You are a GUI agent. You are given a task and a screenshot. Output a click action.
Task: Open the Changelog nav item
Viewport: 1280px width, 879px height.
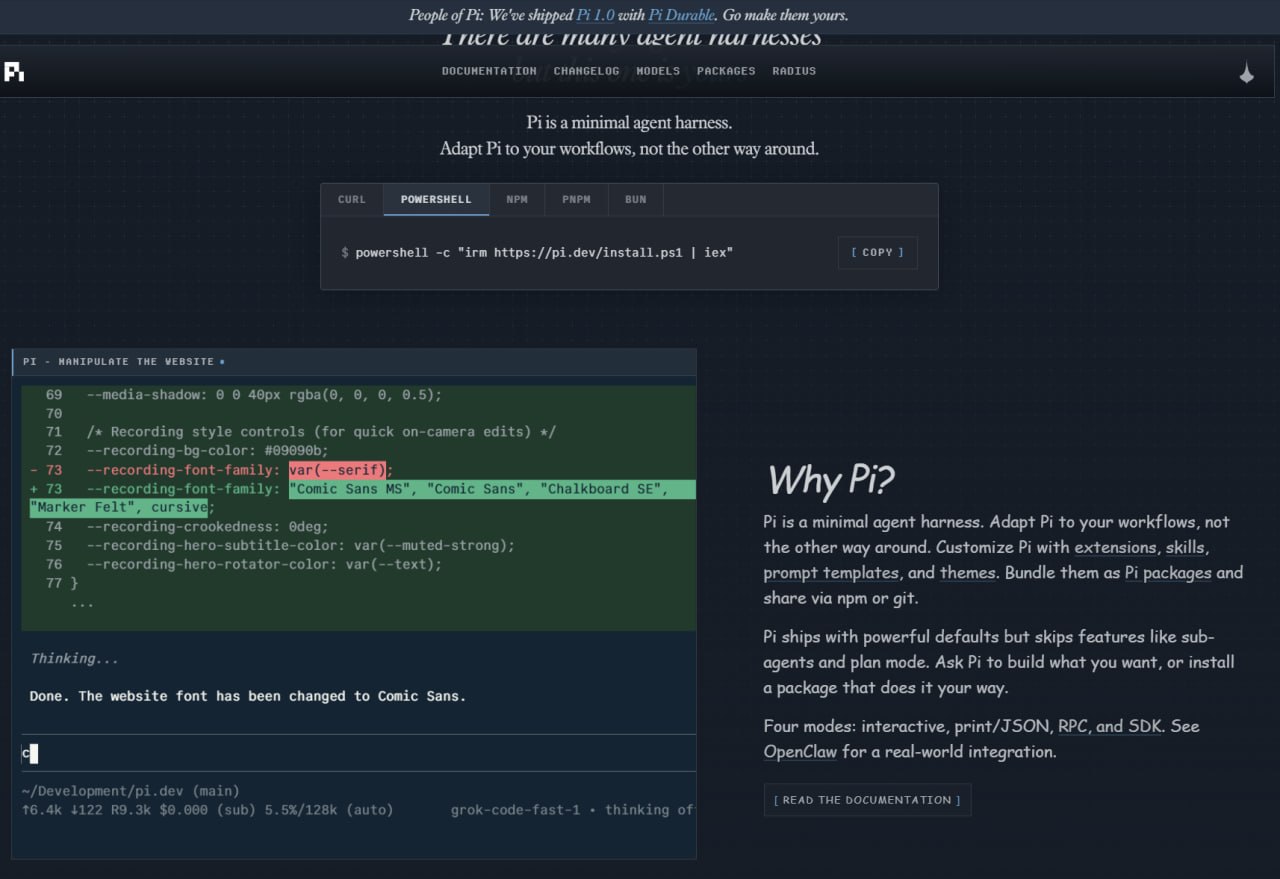click(586, 71)
